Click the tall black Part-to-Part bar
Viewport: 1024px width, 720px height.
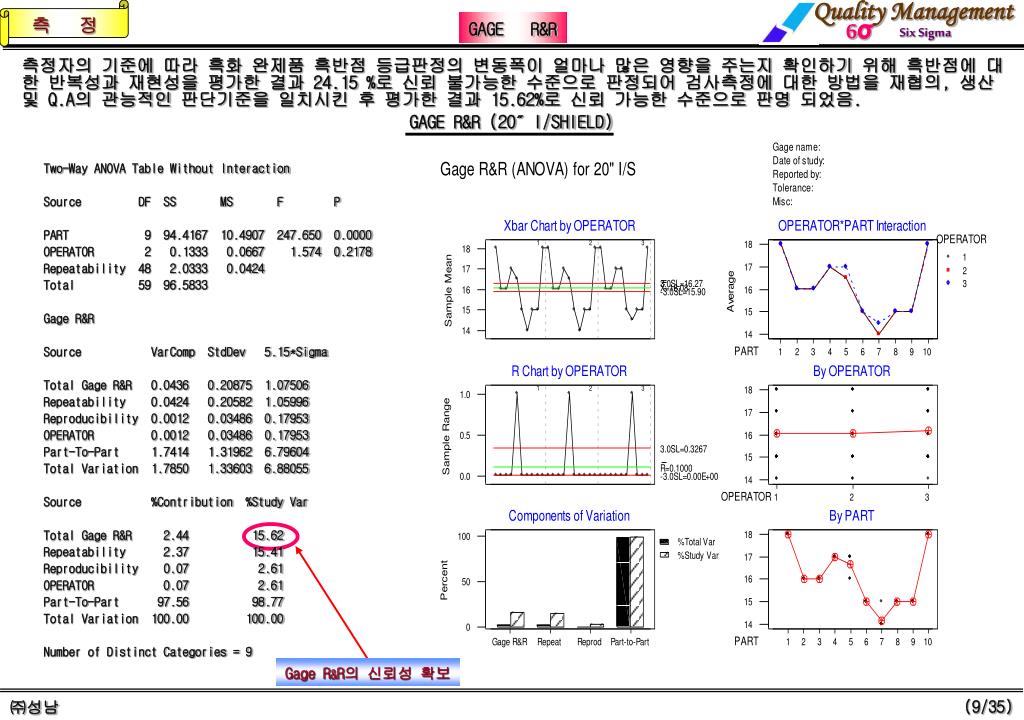tap(623, 582)
